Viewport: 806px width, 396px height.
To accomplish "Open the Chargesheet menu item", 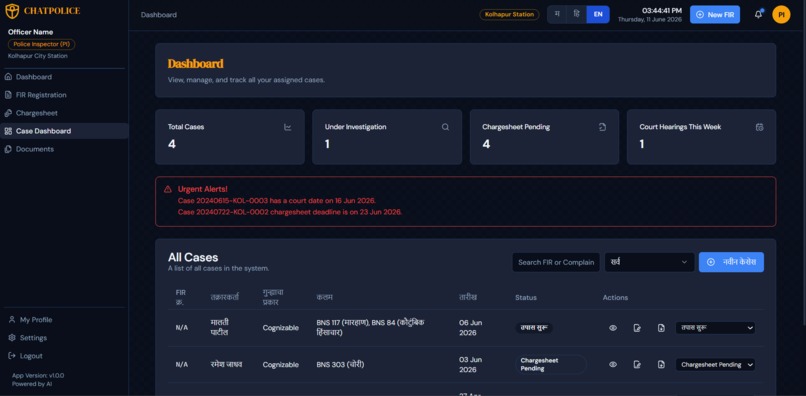I will (x=64, y=113).
